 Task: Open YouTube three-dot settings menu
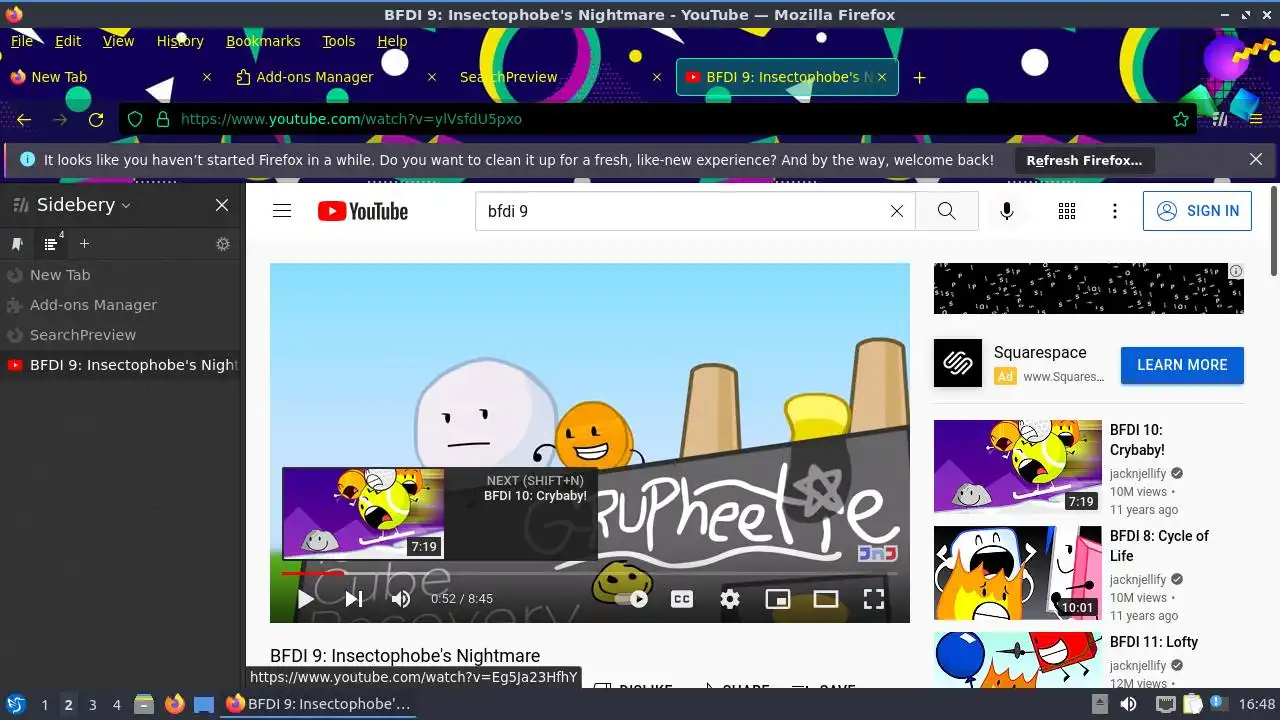pyautogui.click(x=1115, y=211)
